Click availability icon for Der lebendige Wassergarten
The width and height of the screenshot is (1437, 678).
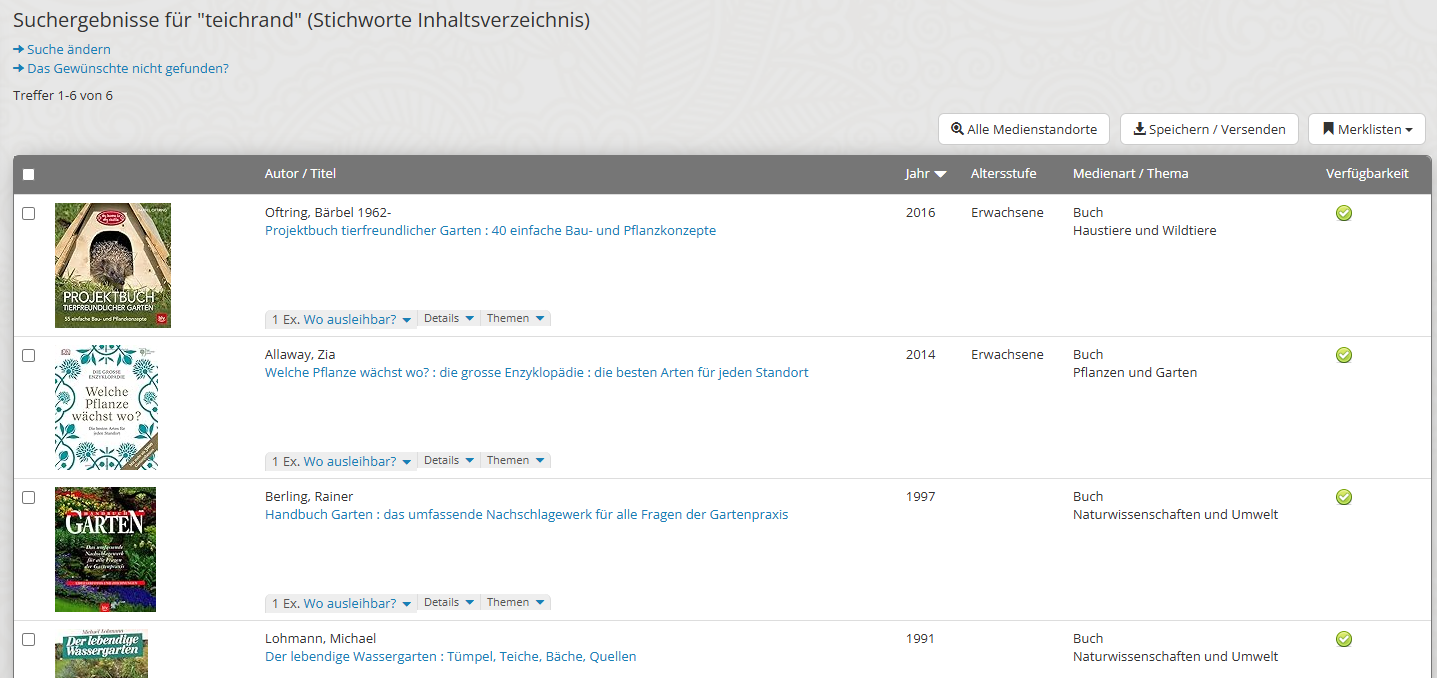[1343, 639]
